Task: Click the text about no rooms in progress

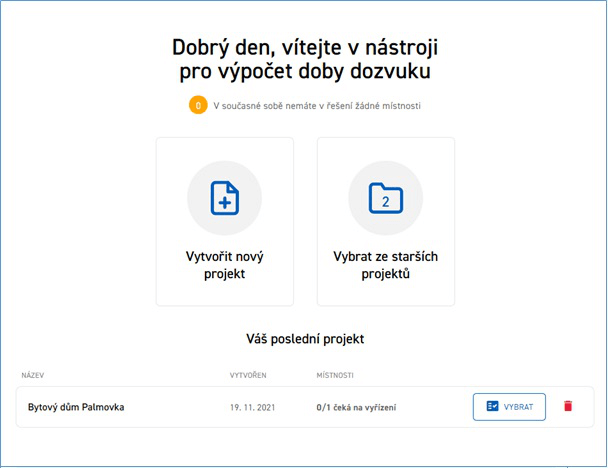Action: point(317,106)
